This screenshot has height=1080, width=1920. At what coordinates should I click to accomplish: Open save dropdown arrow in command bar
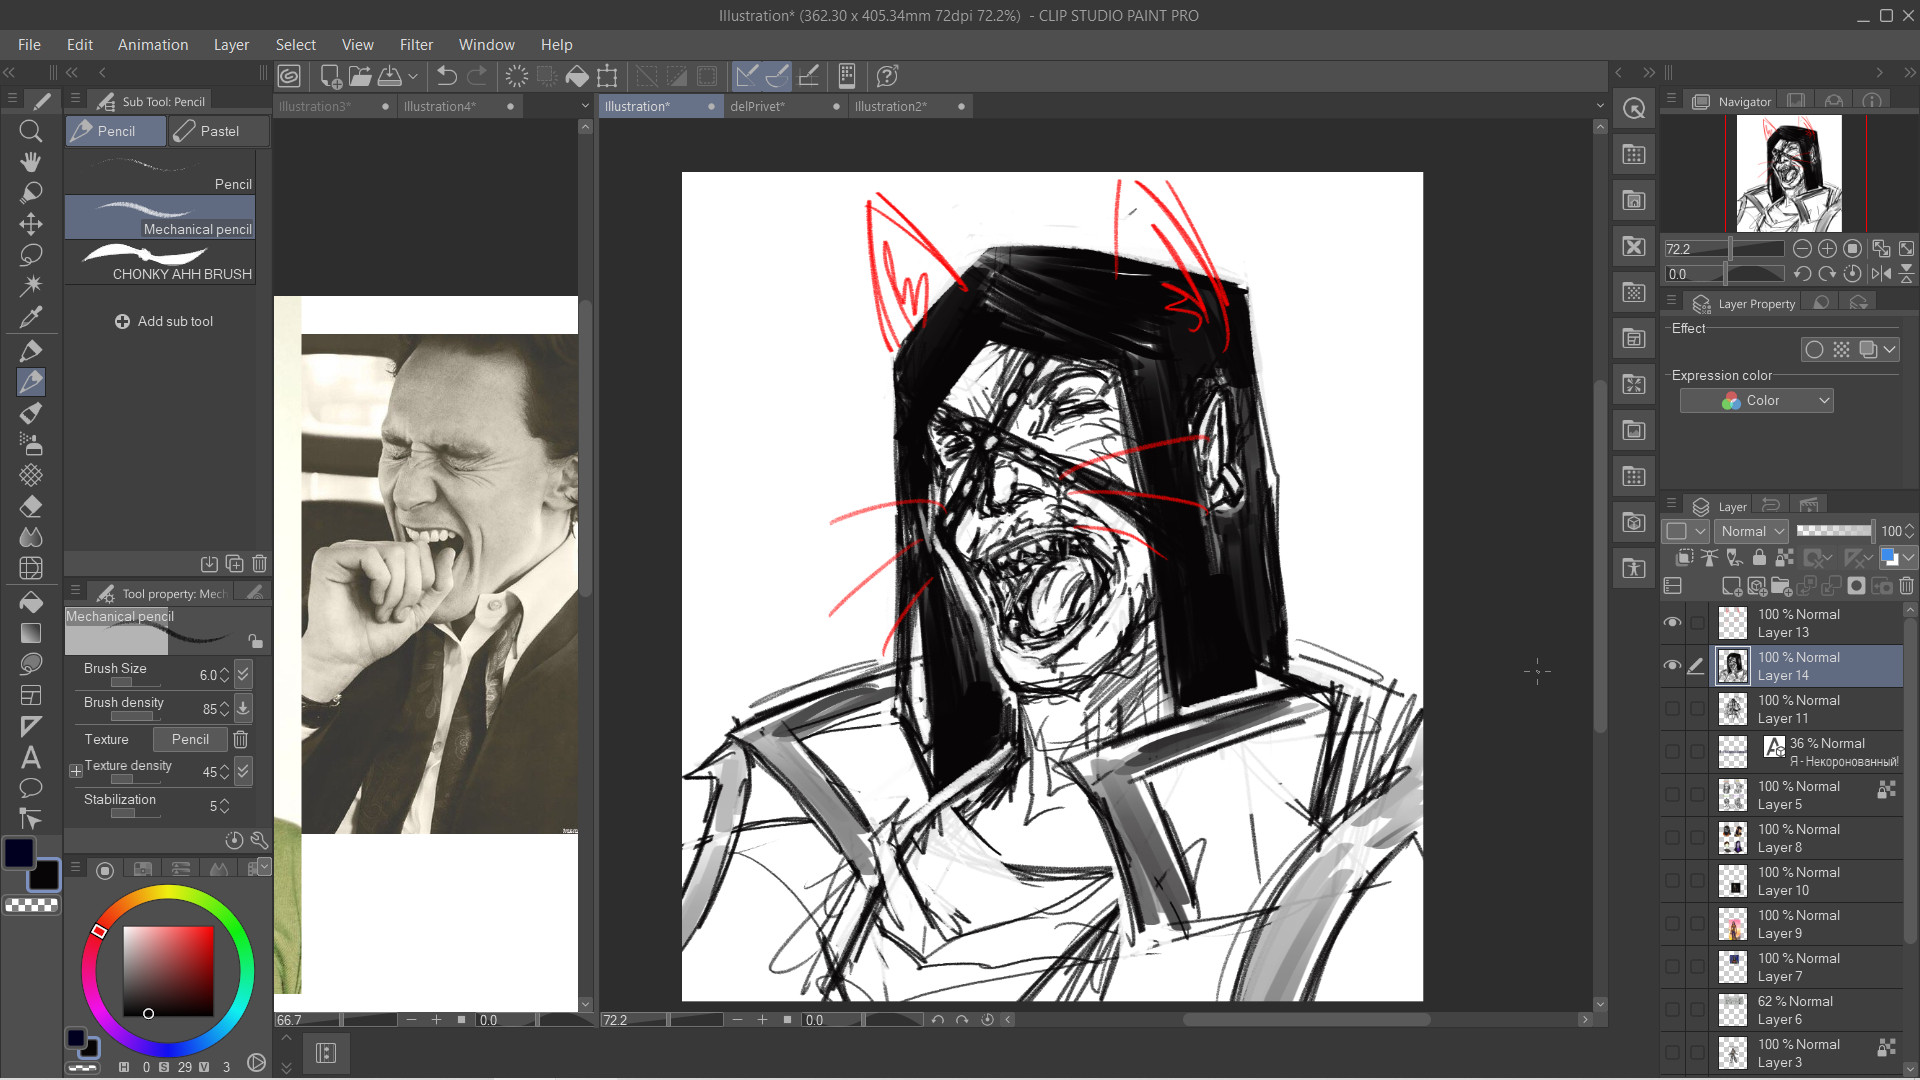413,76
